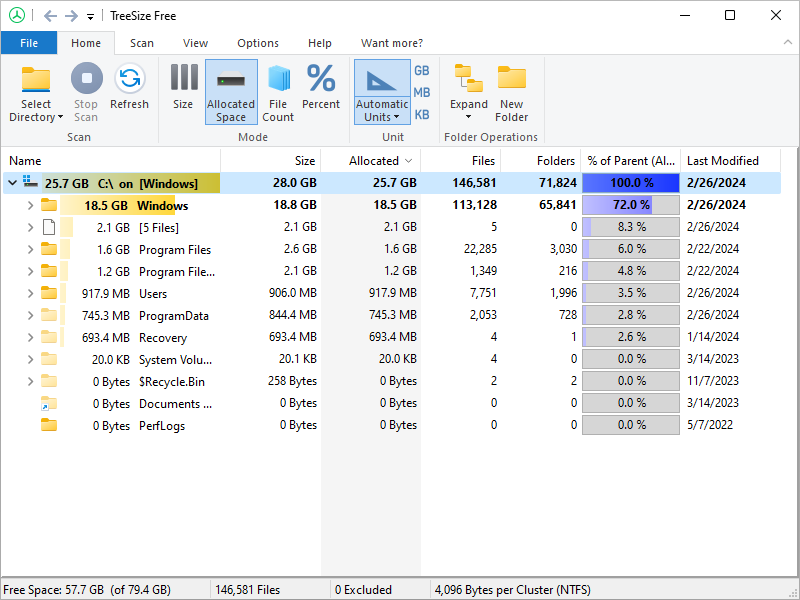Click the Select Directory icon
The width and height of the screenshot is (800, 600).
click(x=36, y=80)
